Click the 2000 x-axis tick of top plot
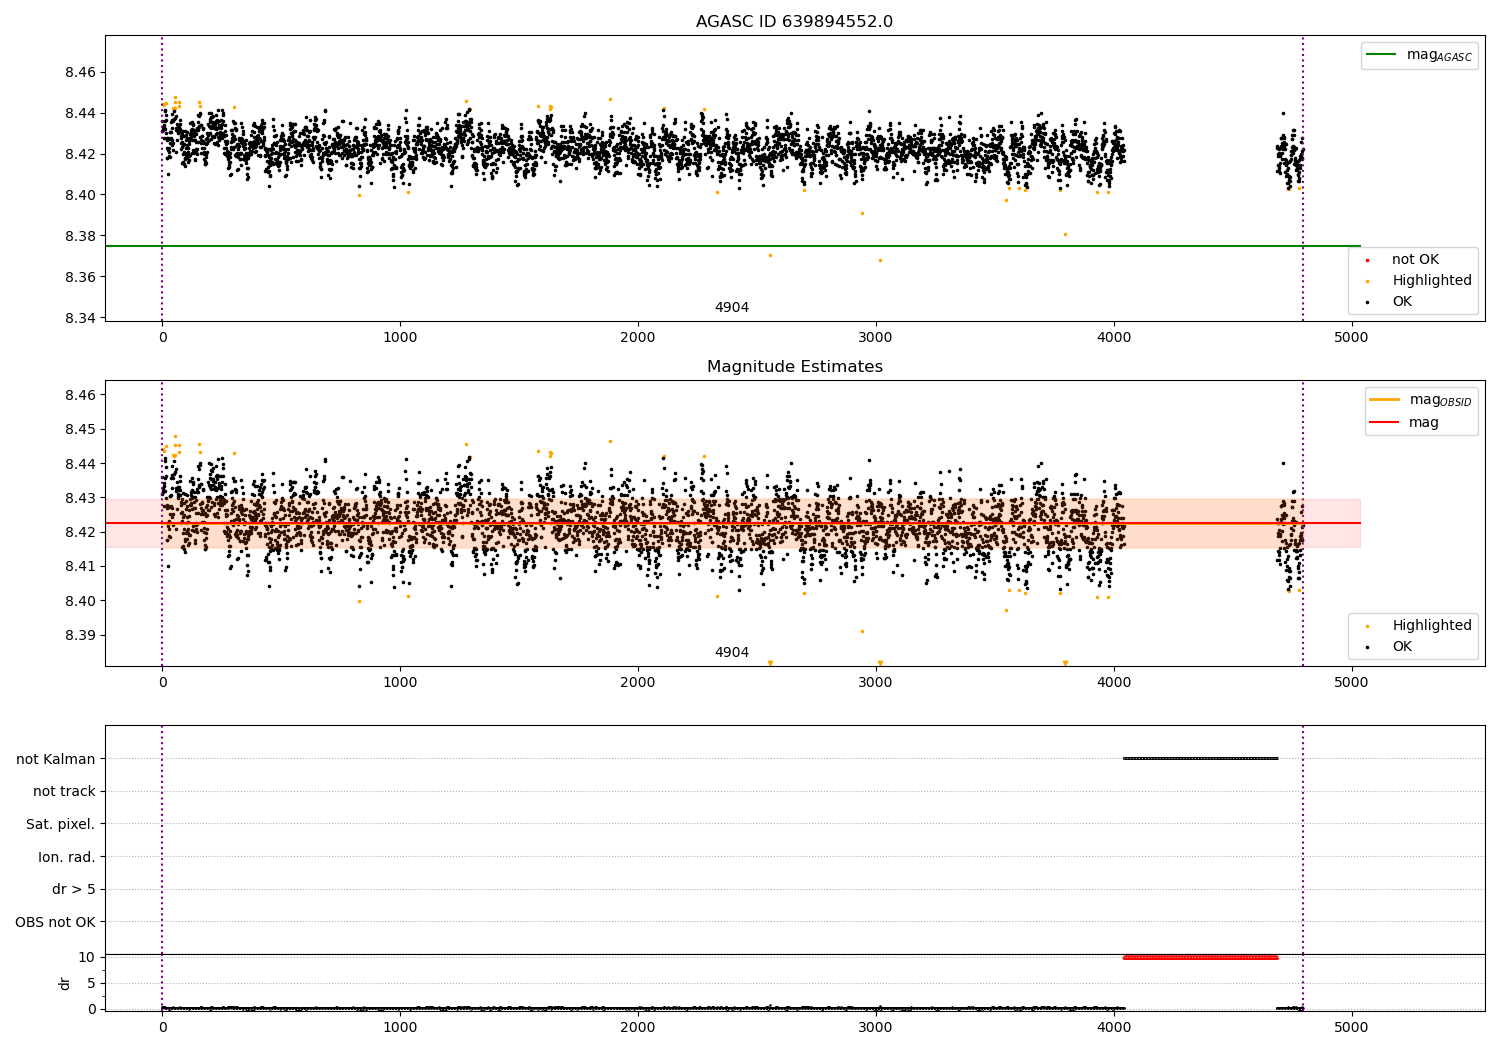The height and width of the screenshot is (1050, 1500). pos(638,337)
